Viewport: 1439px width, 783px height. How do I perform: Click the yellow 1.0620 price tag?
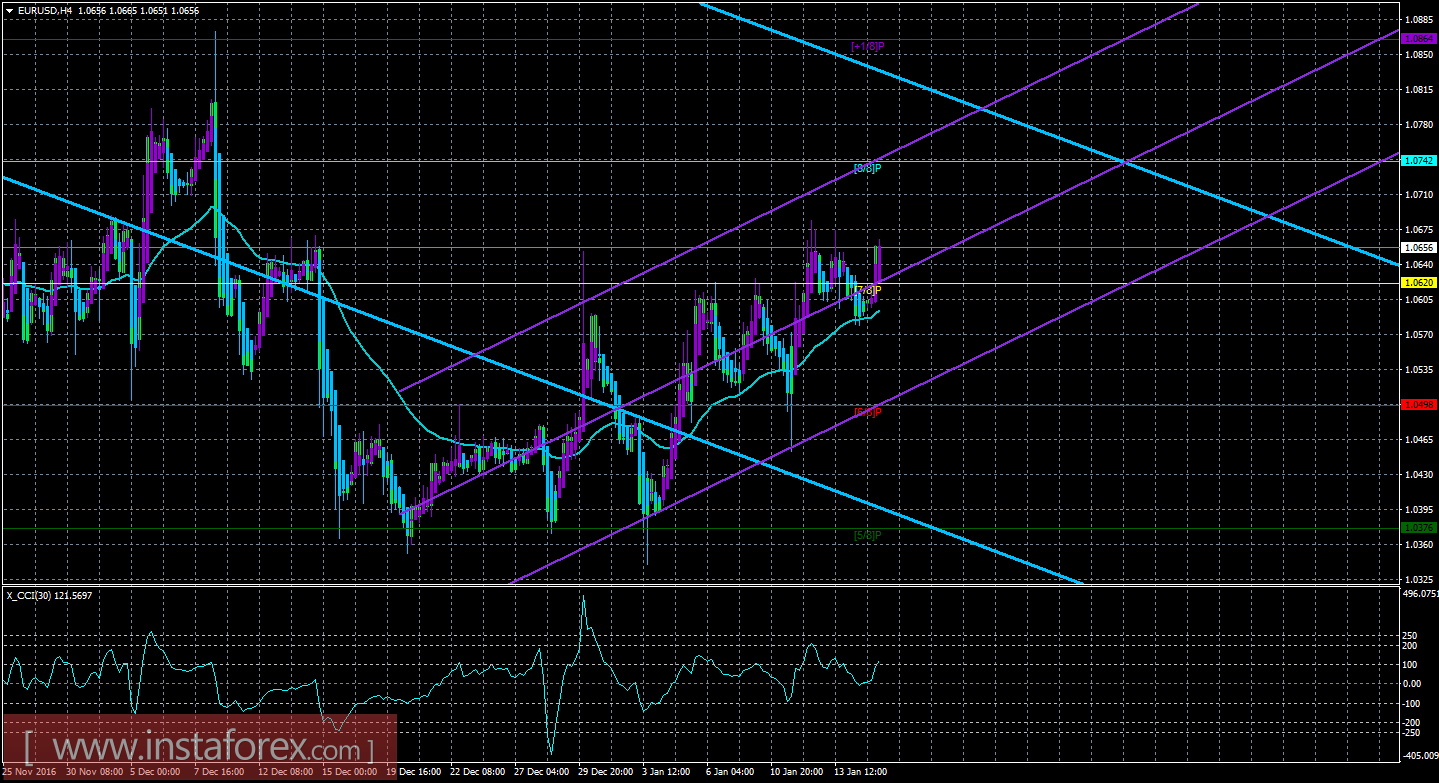(1419, 283)
